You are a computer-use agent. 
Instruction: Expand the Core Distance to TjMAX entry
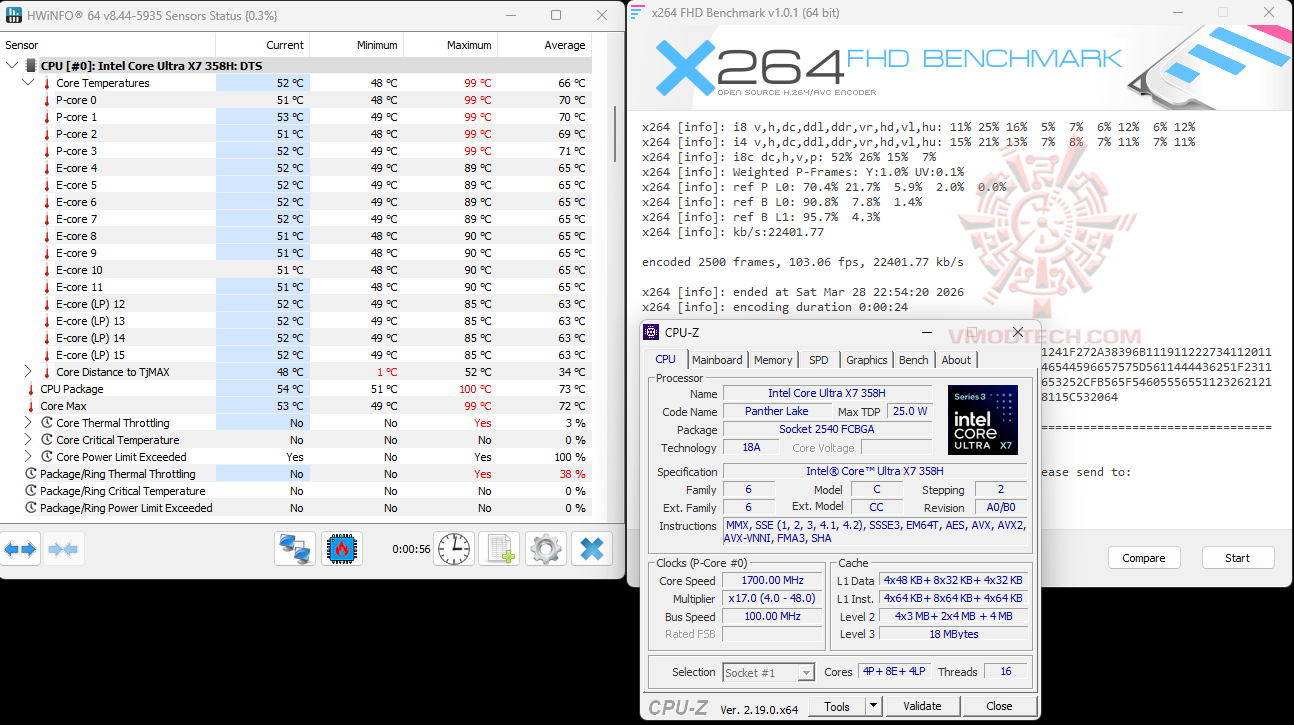[x=28, y=371]
